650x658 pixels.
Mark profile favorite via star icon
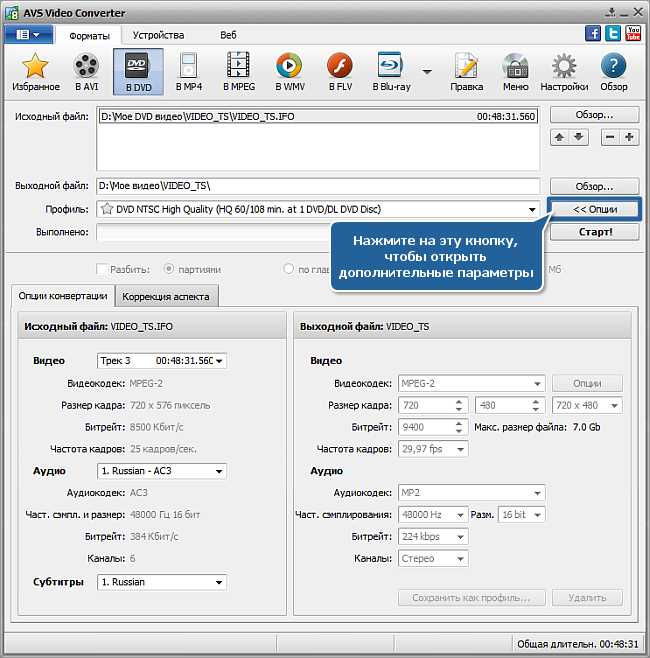tap(107, 209)
